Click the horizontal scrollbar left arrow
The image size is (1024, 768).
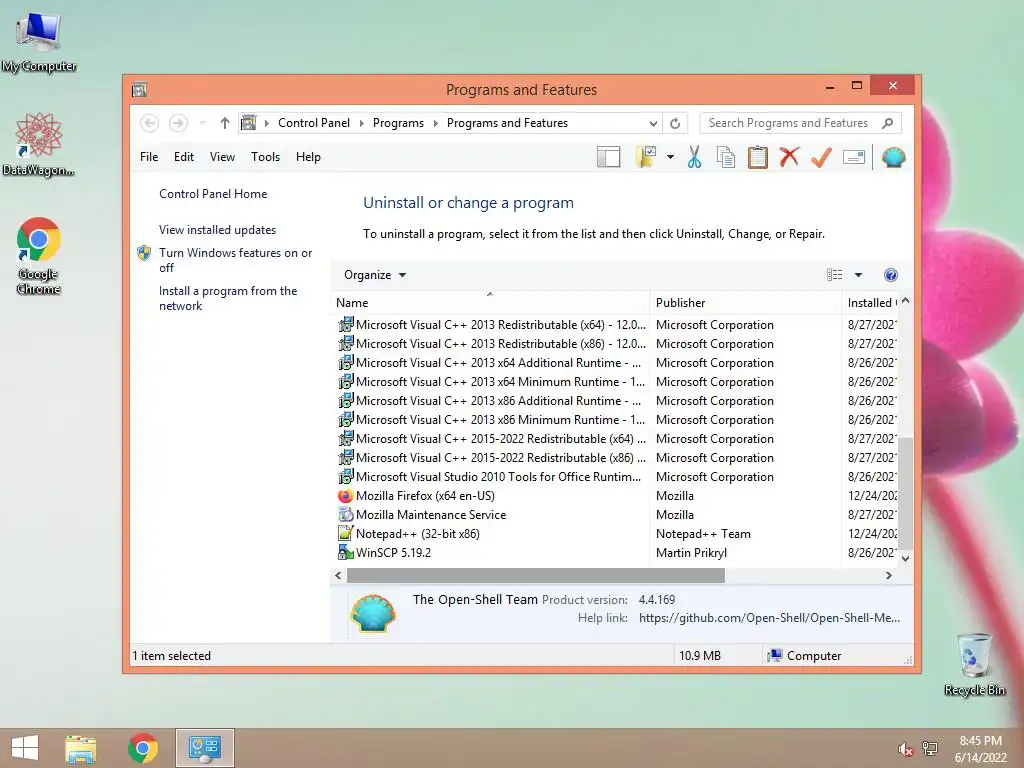(x=338, y=575)
